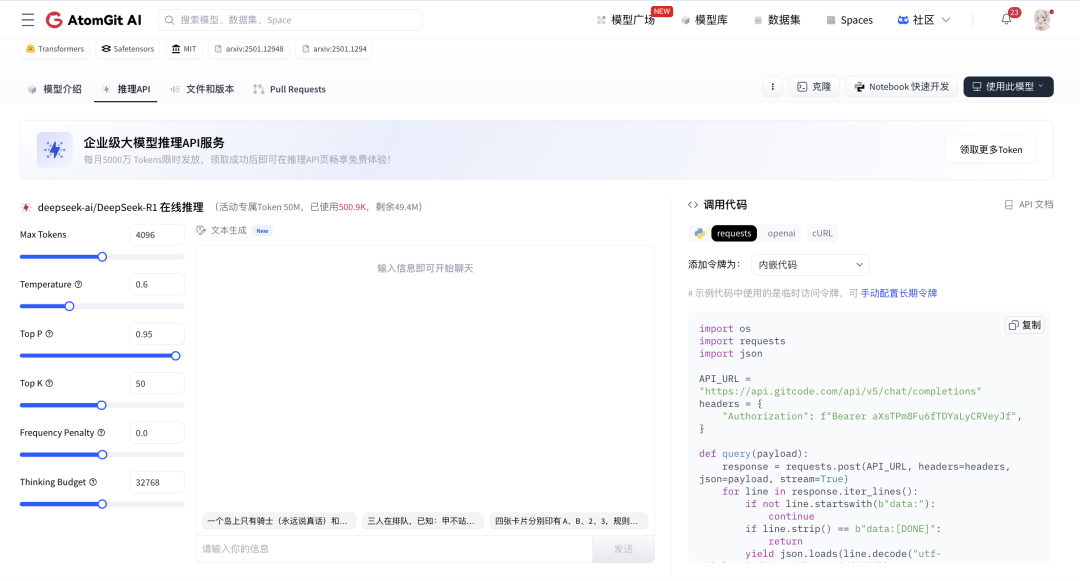Click the Top P help icon

(50, 334)
